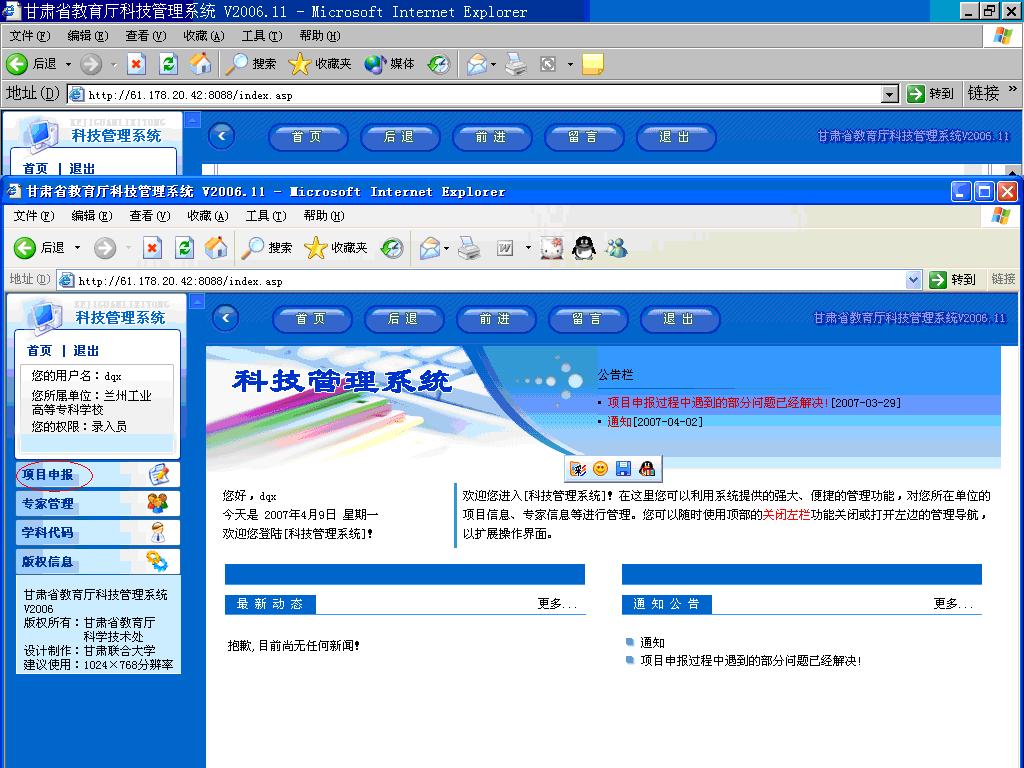Click 更多... beside the 最新动态 heading
1024x768 pixels.
pyautogui.click(x=557, y=604)
